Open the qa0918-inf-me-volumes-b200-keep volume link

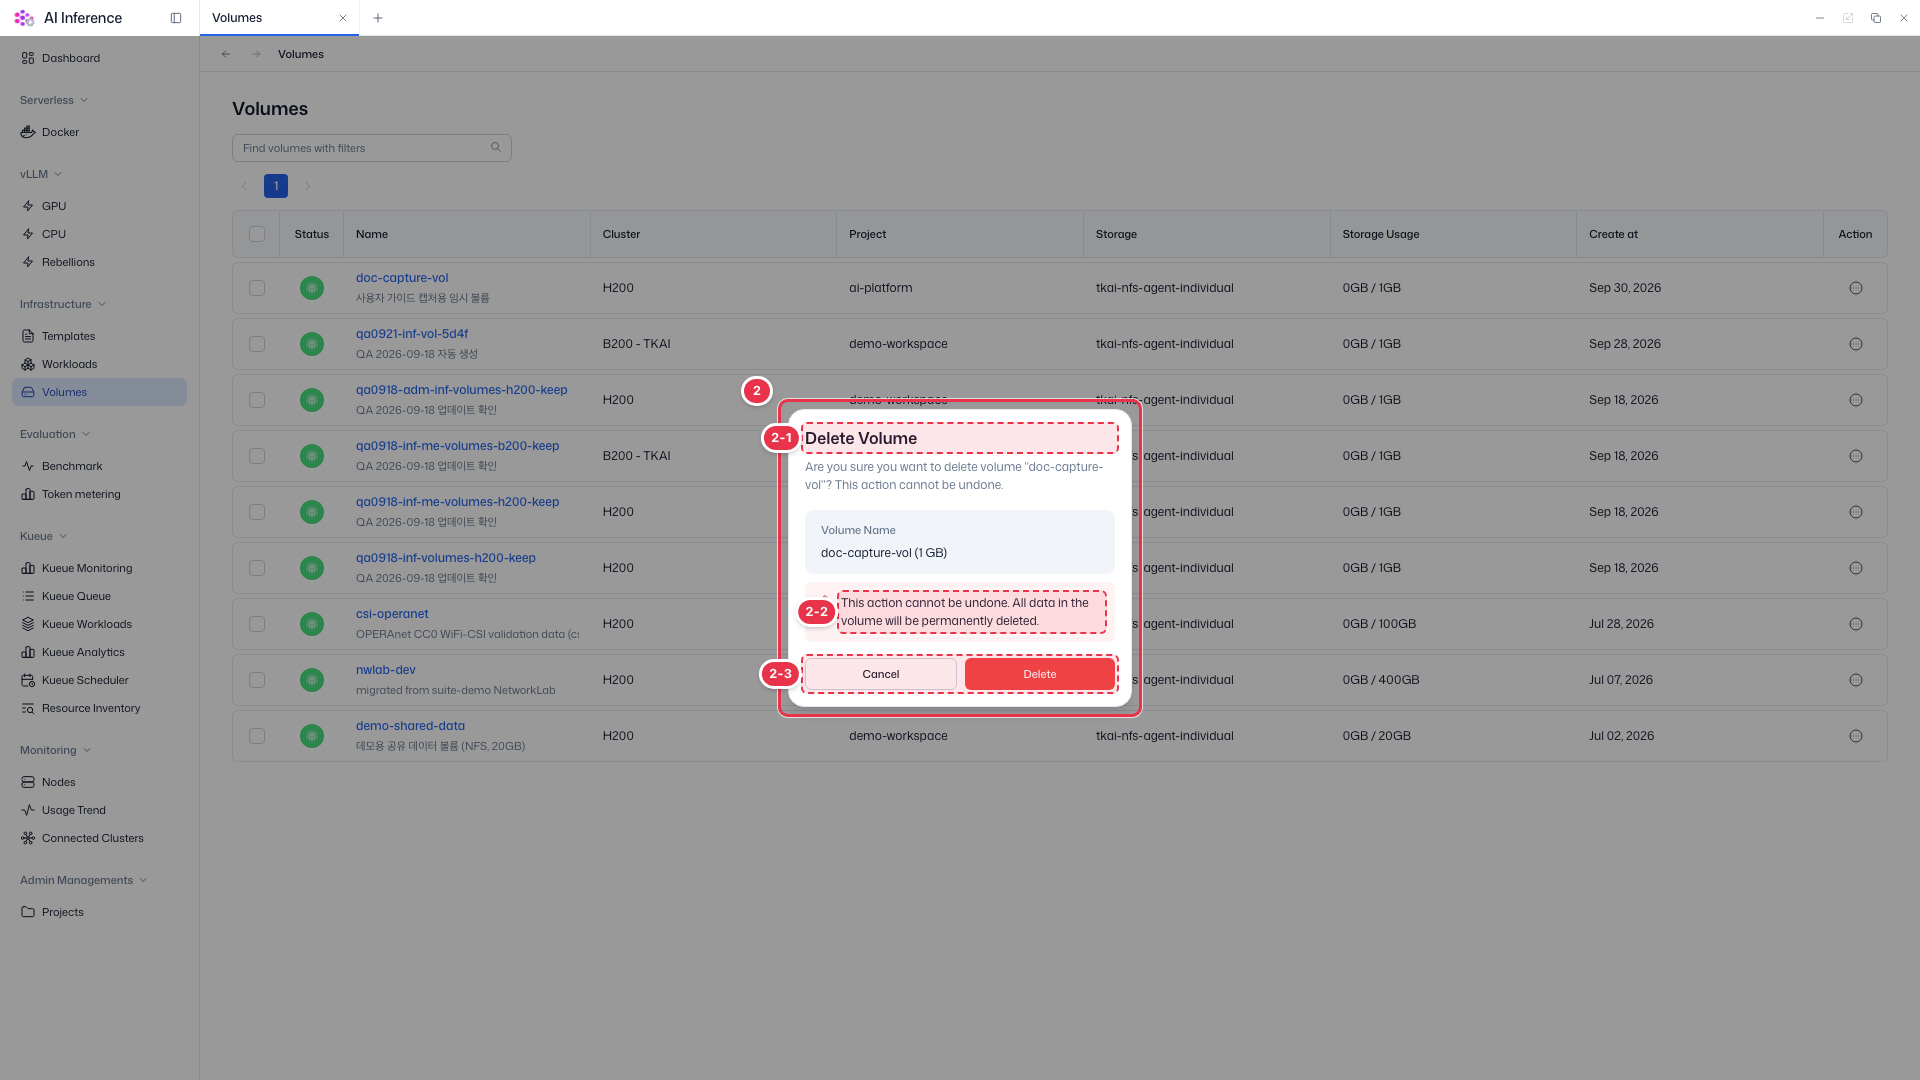pyautogui.click(x=457, y=446)
